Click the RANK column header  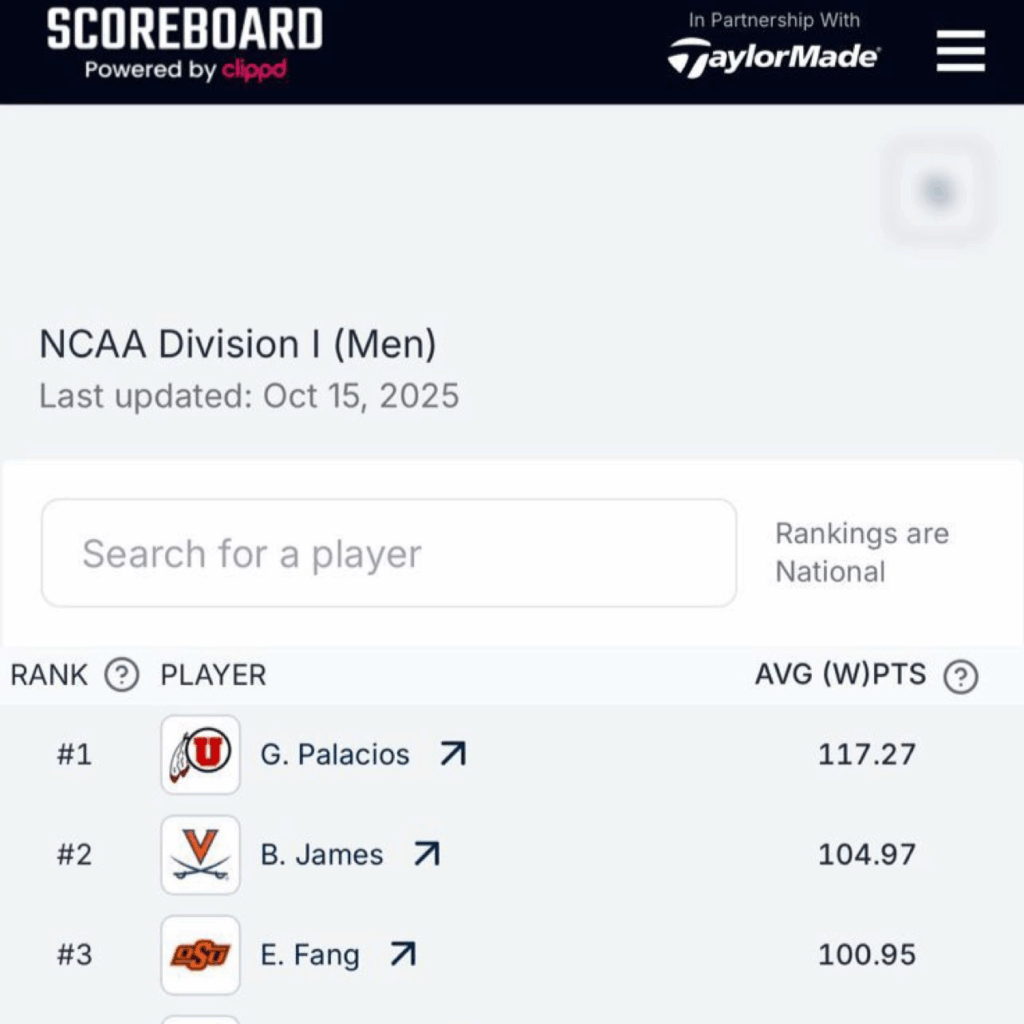coord(50,675)
